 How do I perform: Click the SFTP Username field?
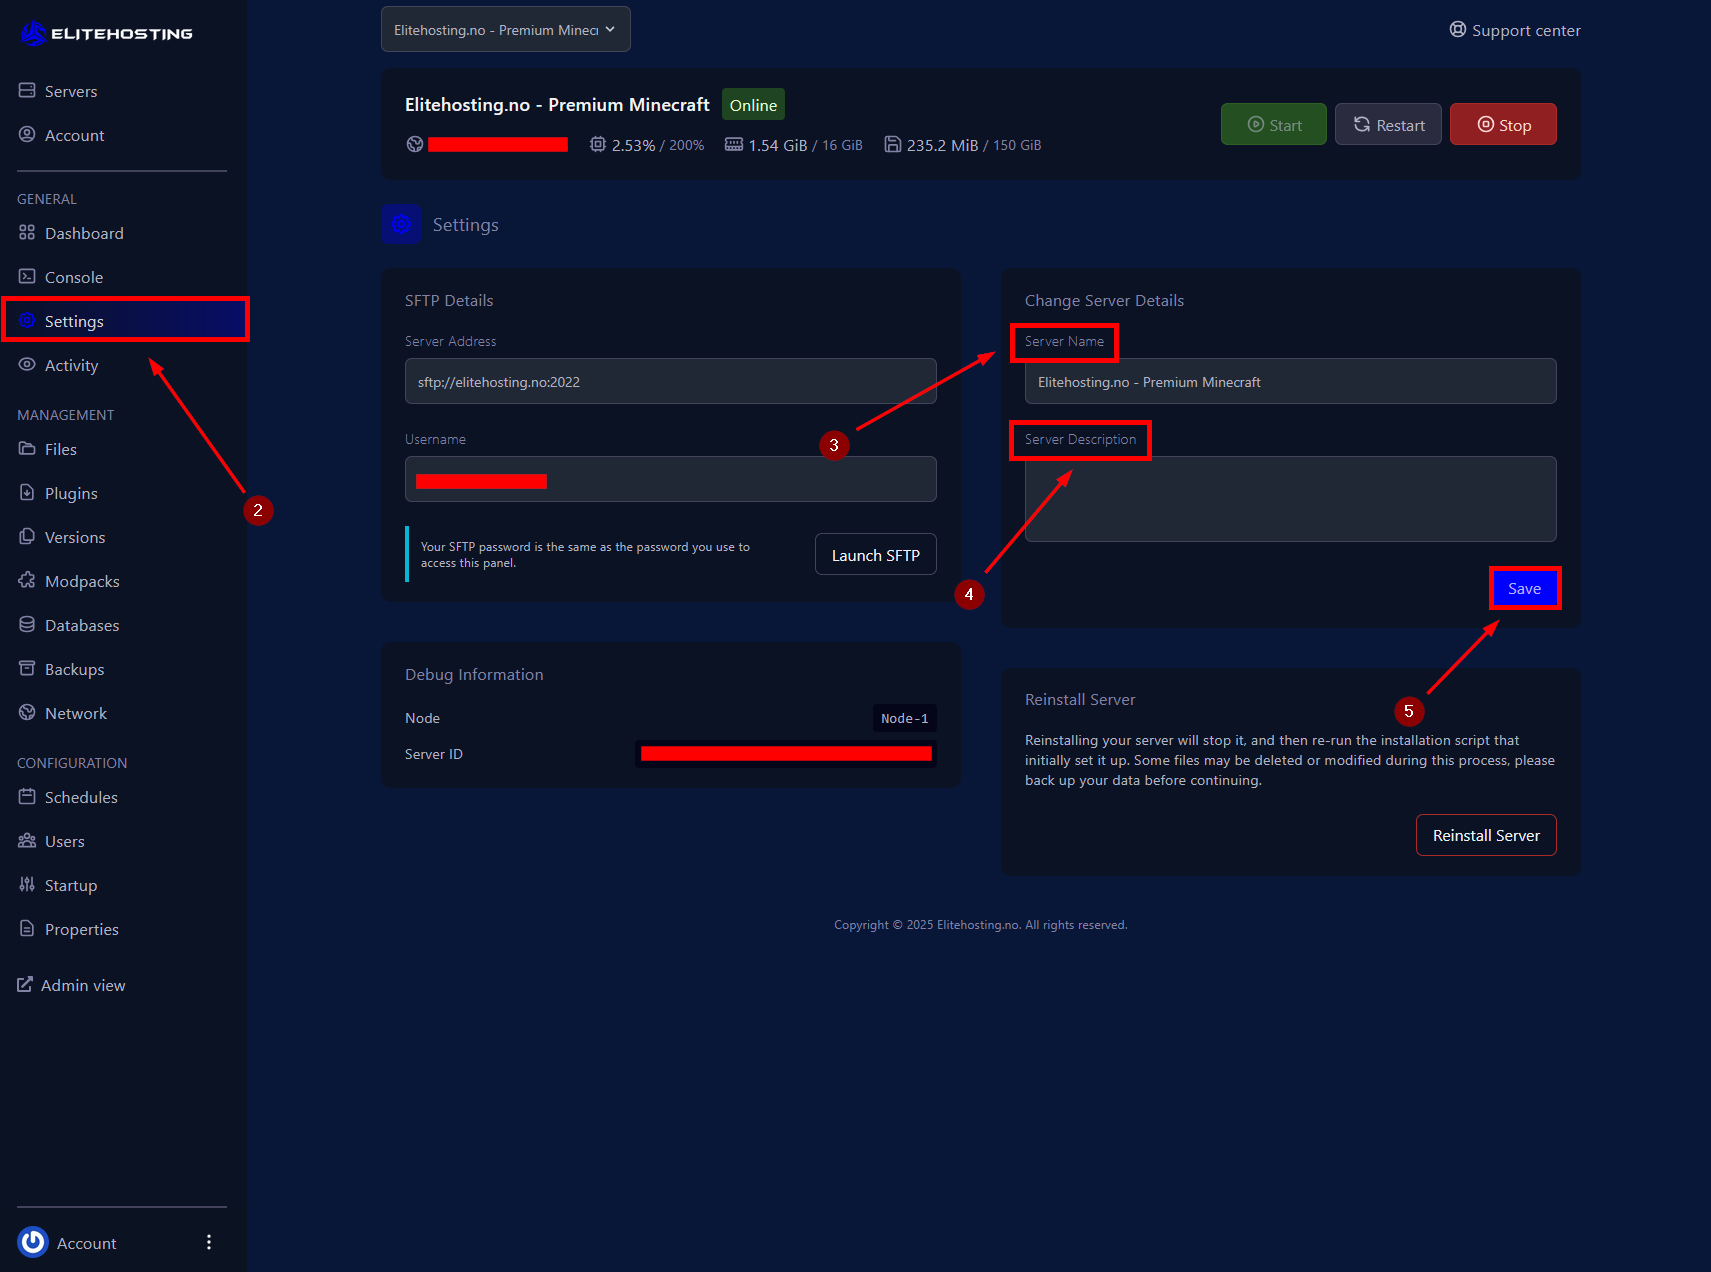[671, 479]
